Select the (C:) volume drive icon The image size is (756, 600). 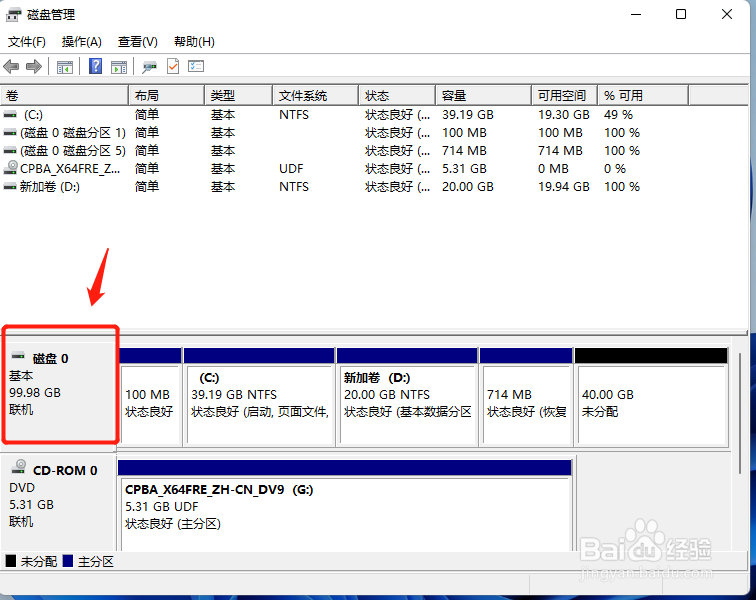(x=10, y=115)
